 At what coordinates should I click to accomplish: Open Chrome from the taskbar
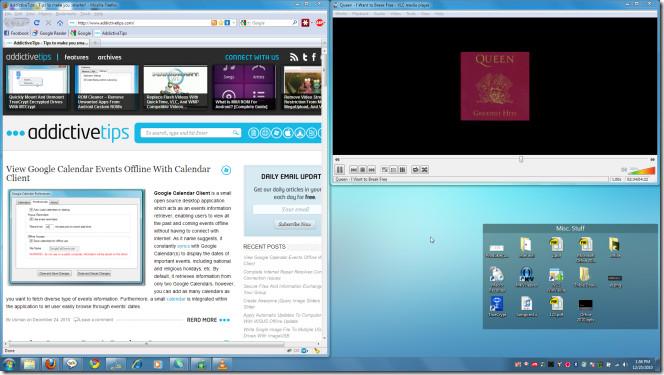[94, 364]
